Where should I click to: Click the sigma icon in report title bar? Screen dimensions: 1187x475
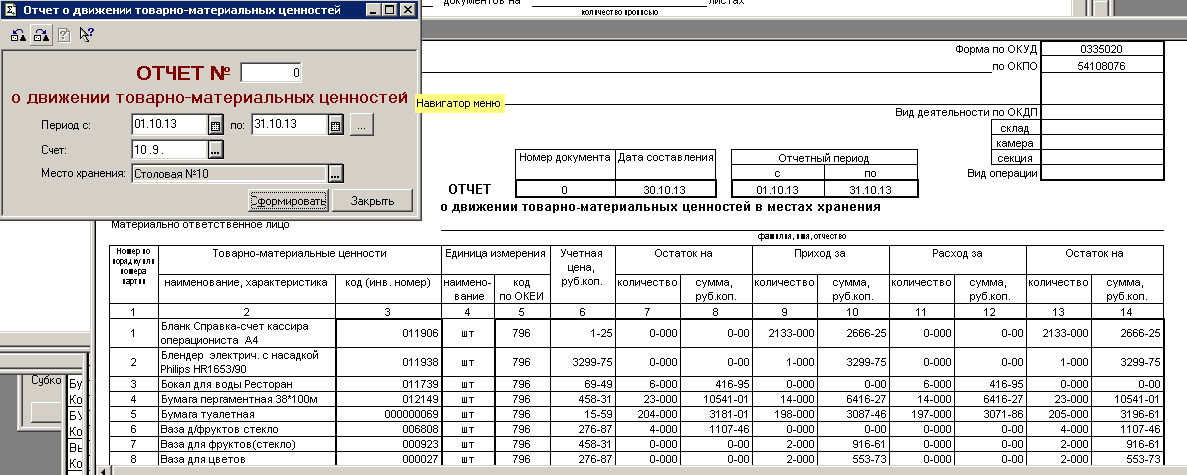point(10,9)
